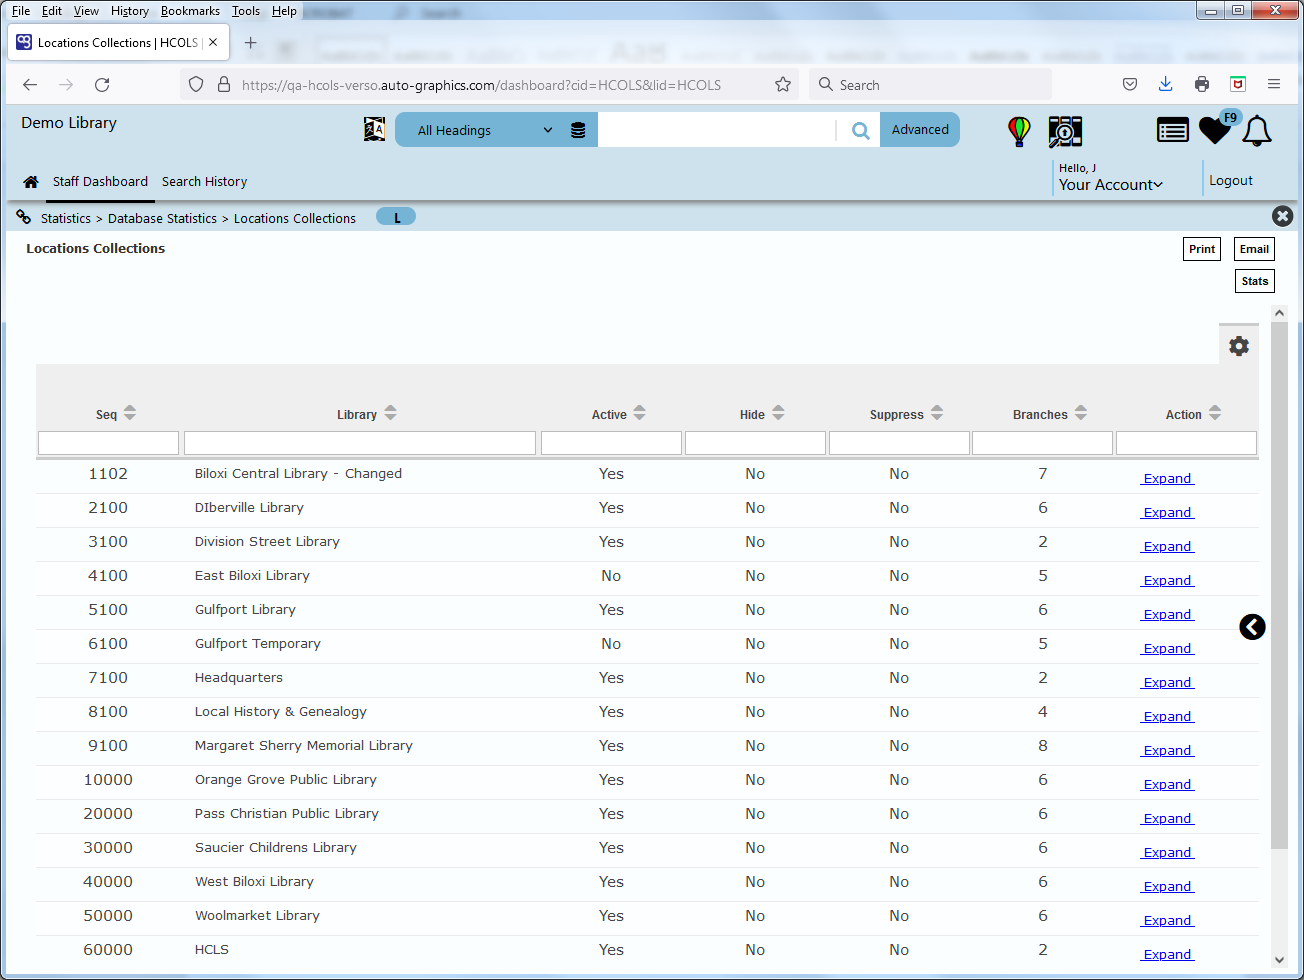The height and width of the screenshot is (980, 1304).
Task: Open the History menu
Action: [x=130, y=11]
